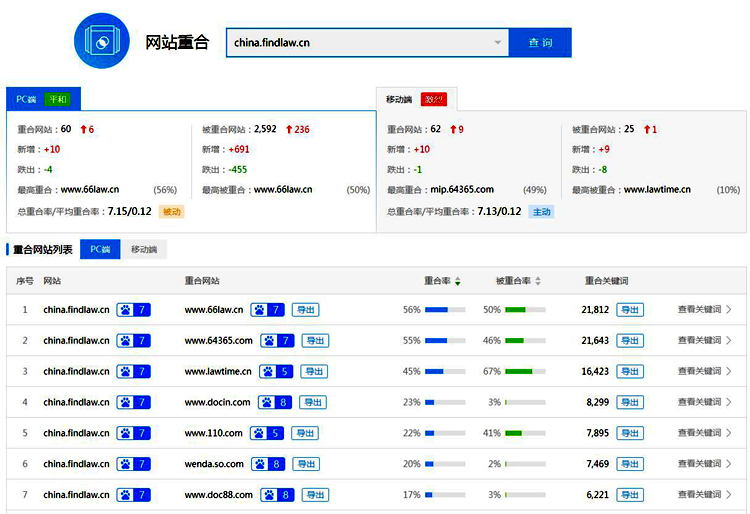Click Baidu weight badge beside www.66law.cn
Viewport: 750px width, 514px height.
pyautogui.click(x=267, y=310)
